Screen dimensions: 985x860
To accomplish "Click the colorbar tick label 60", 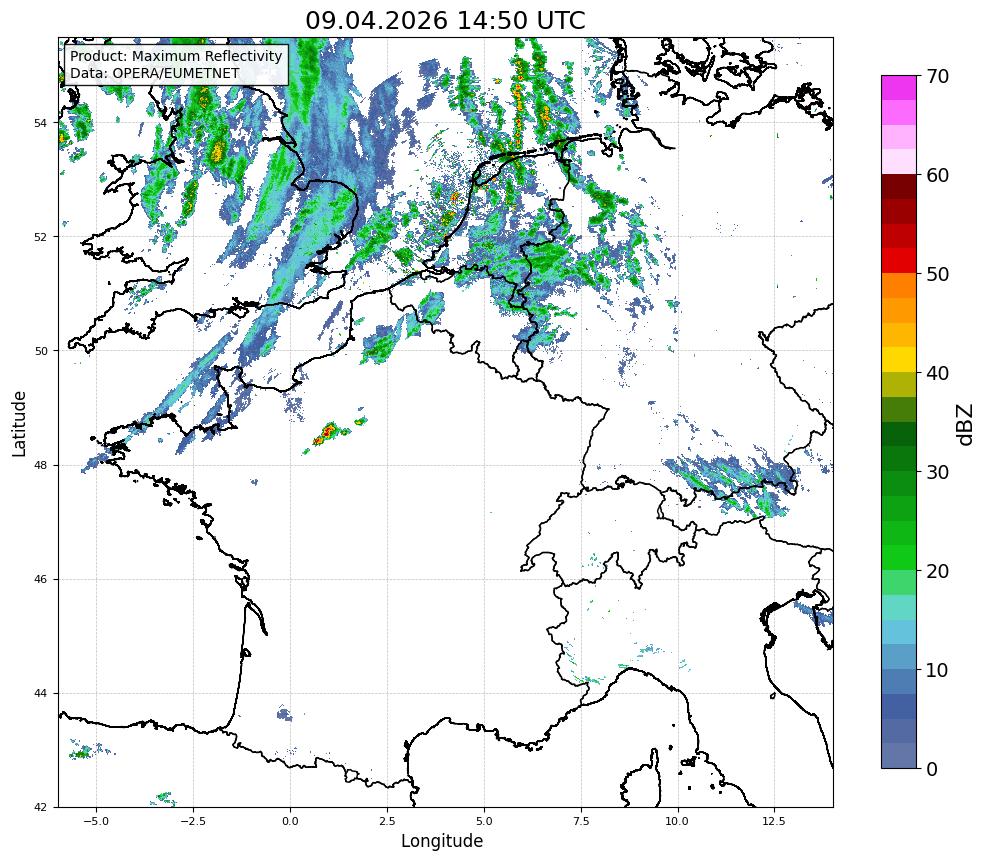I will (x=937, y=175).
